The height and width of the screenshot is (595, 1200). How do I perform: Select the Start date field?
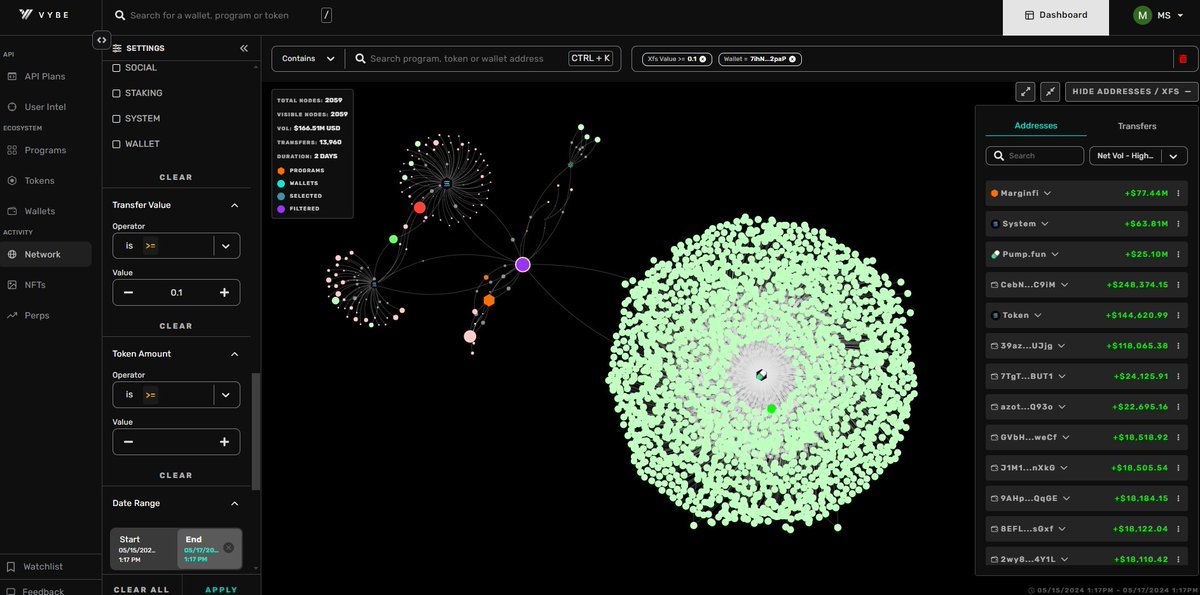click(x=144, y=549)
